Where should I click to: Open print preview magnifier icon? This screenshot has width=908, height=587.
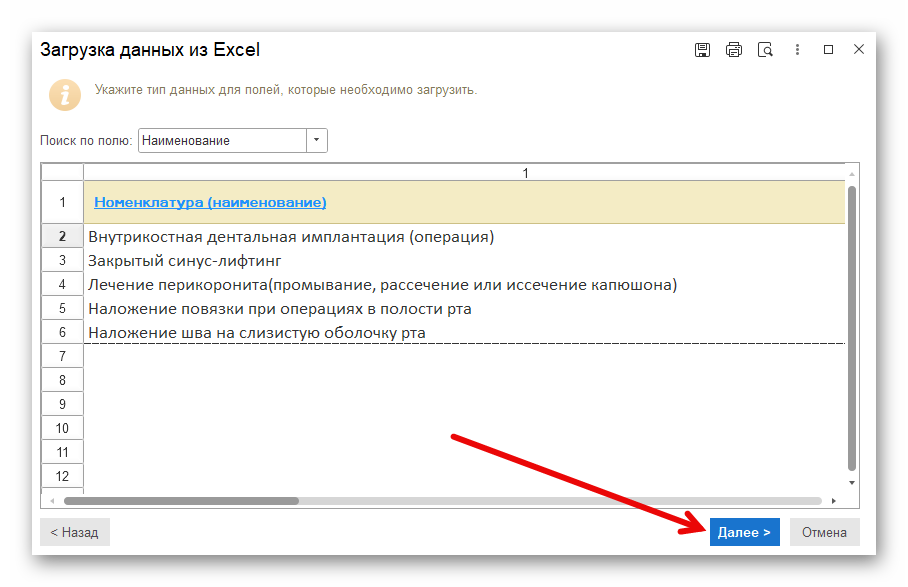click(x=765, y=50)
